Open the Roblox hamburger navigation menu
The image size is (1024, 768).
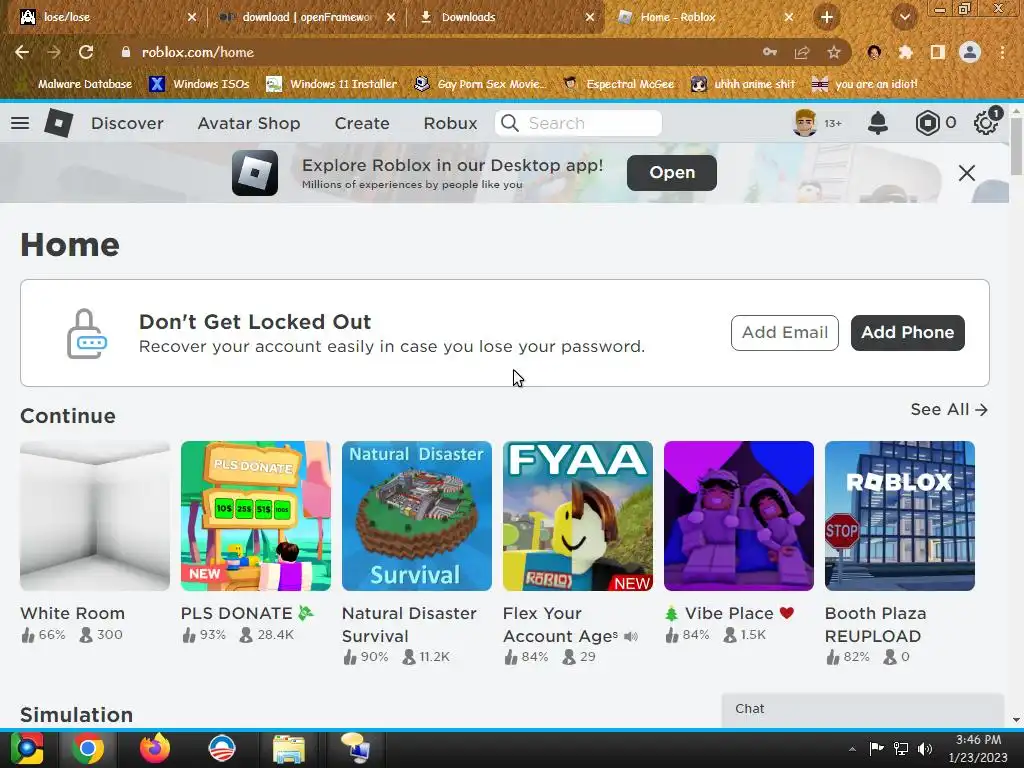pos(20,123)
